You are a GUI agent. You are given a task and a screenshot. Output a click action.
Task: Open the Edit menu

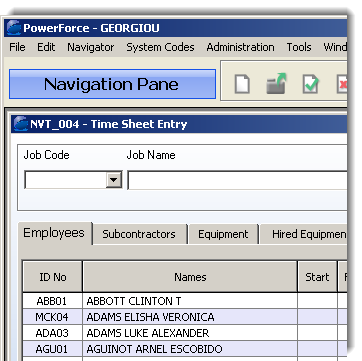(46, 47)
